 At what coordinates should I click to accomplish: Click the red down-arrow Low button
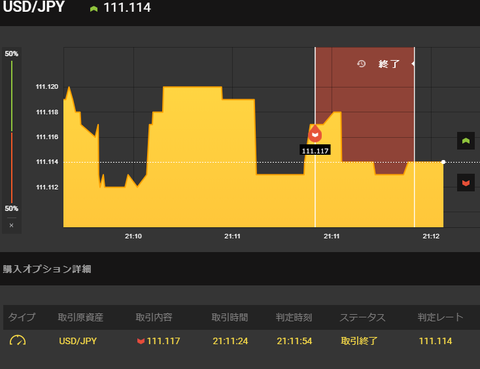coord(466,183)
